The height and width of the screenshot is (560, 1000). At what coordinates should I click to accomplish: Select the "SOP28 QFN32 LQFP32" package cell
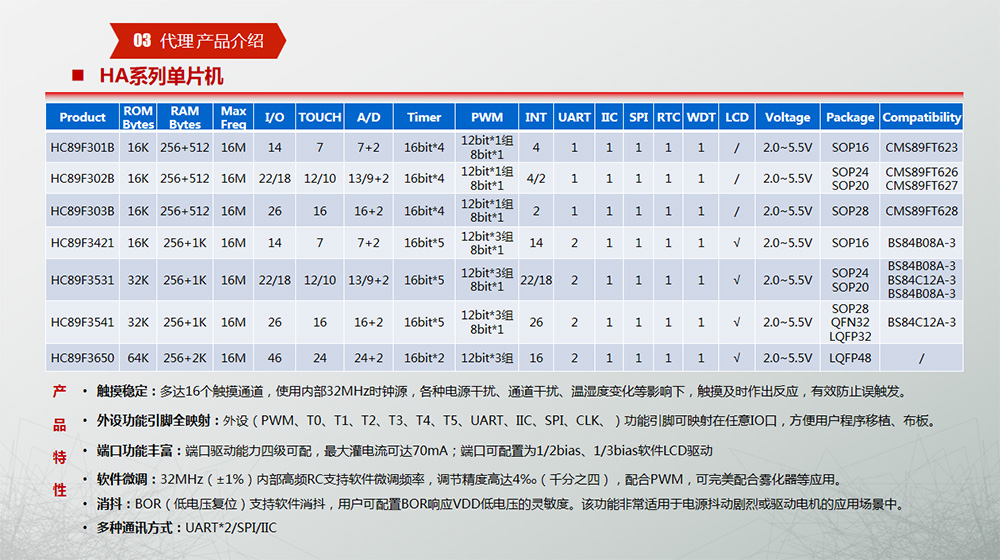(850, 322)
